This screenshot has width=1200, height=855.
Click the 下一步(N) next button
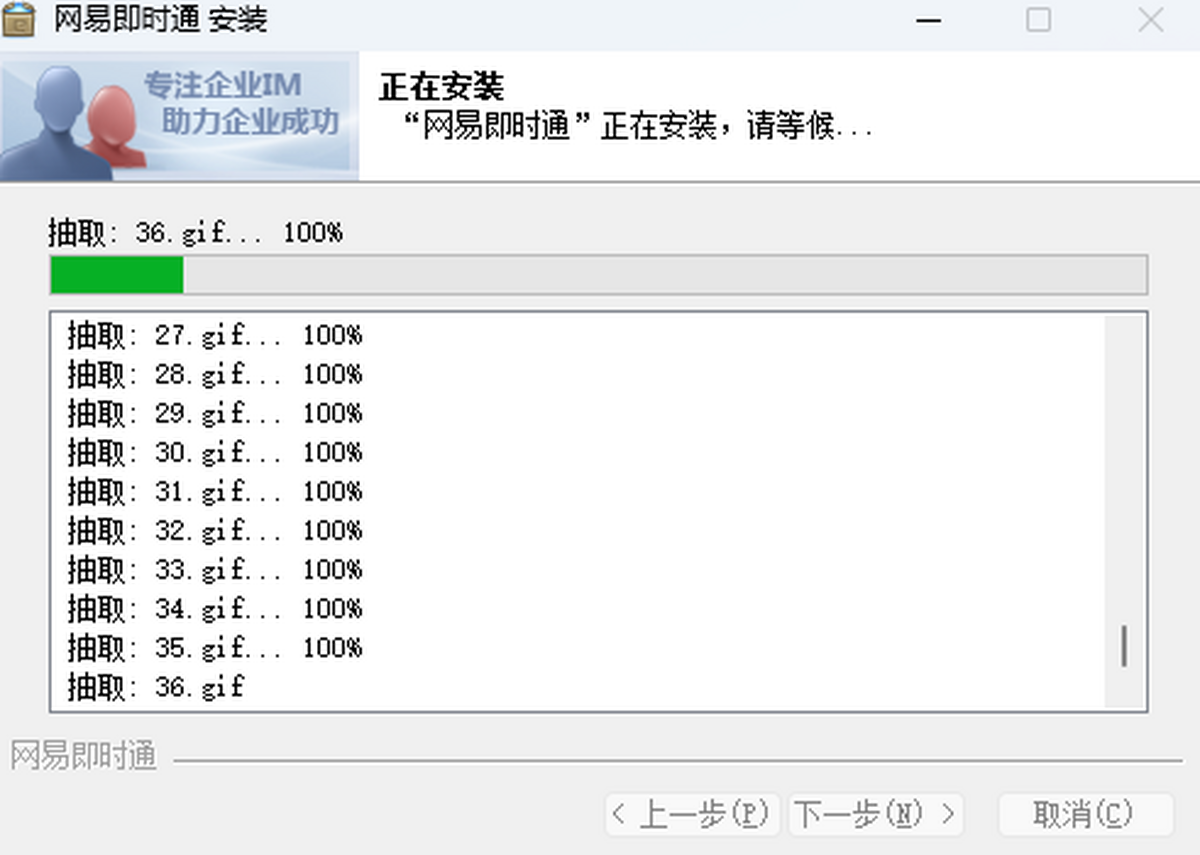click(x=876, y=814)
